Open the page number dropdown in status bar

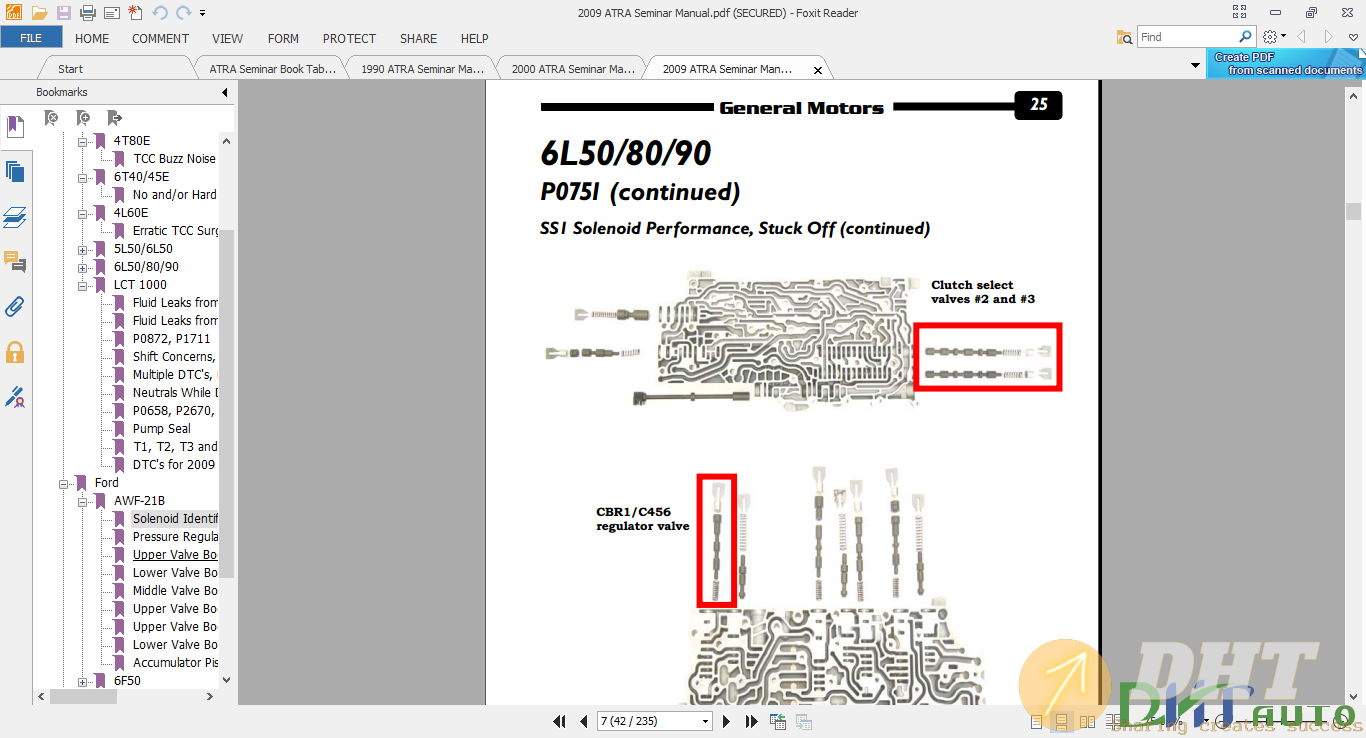pyautogui.click(x=705, y=721)
